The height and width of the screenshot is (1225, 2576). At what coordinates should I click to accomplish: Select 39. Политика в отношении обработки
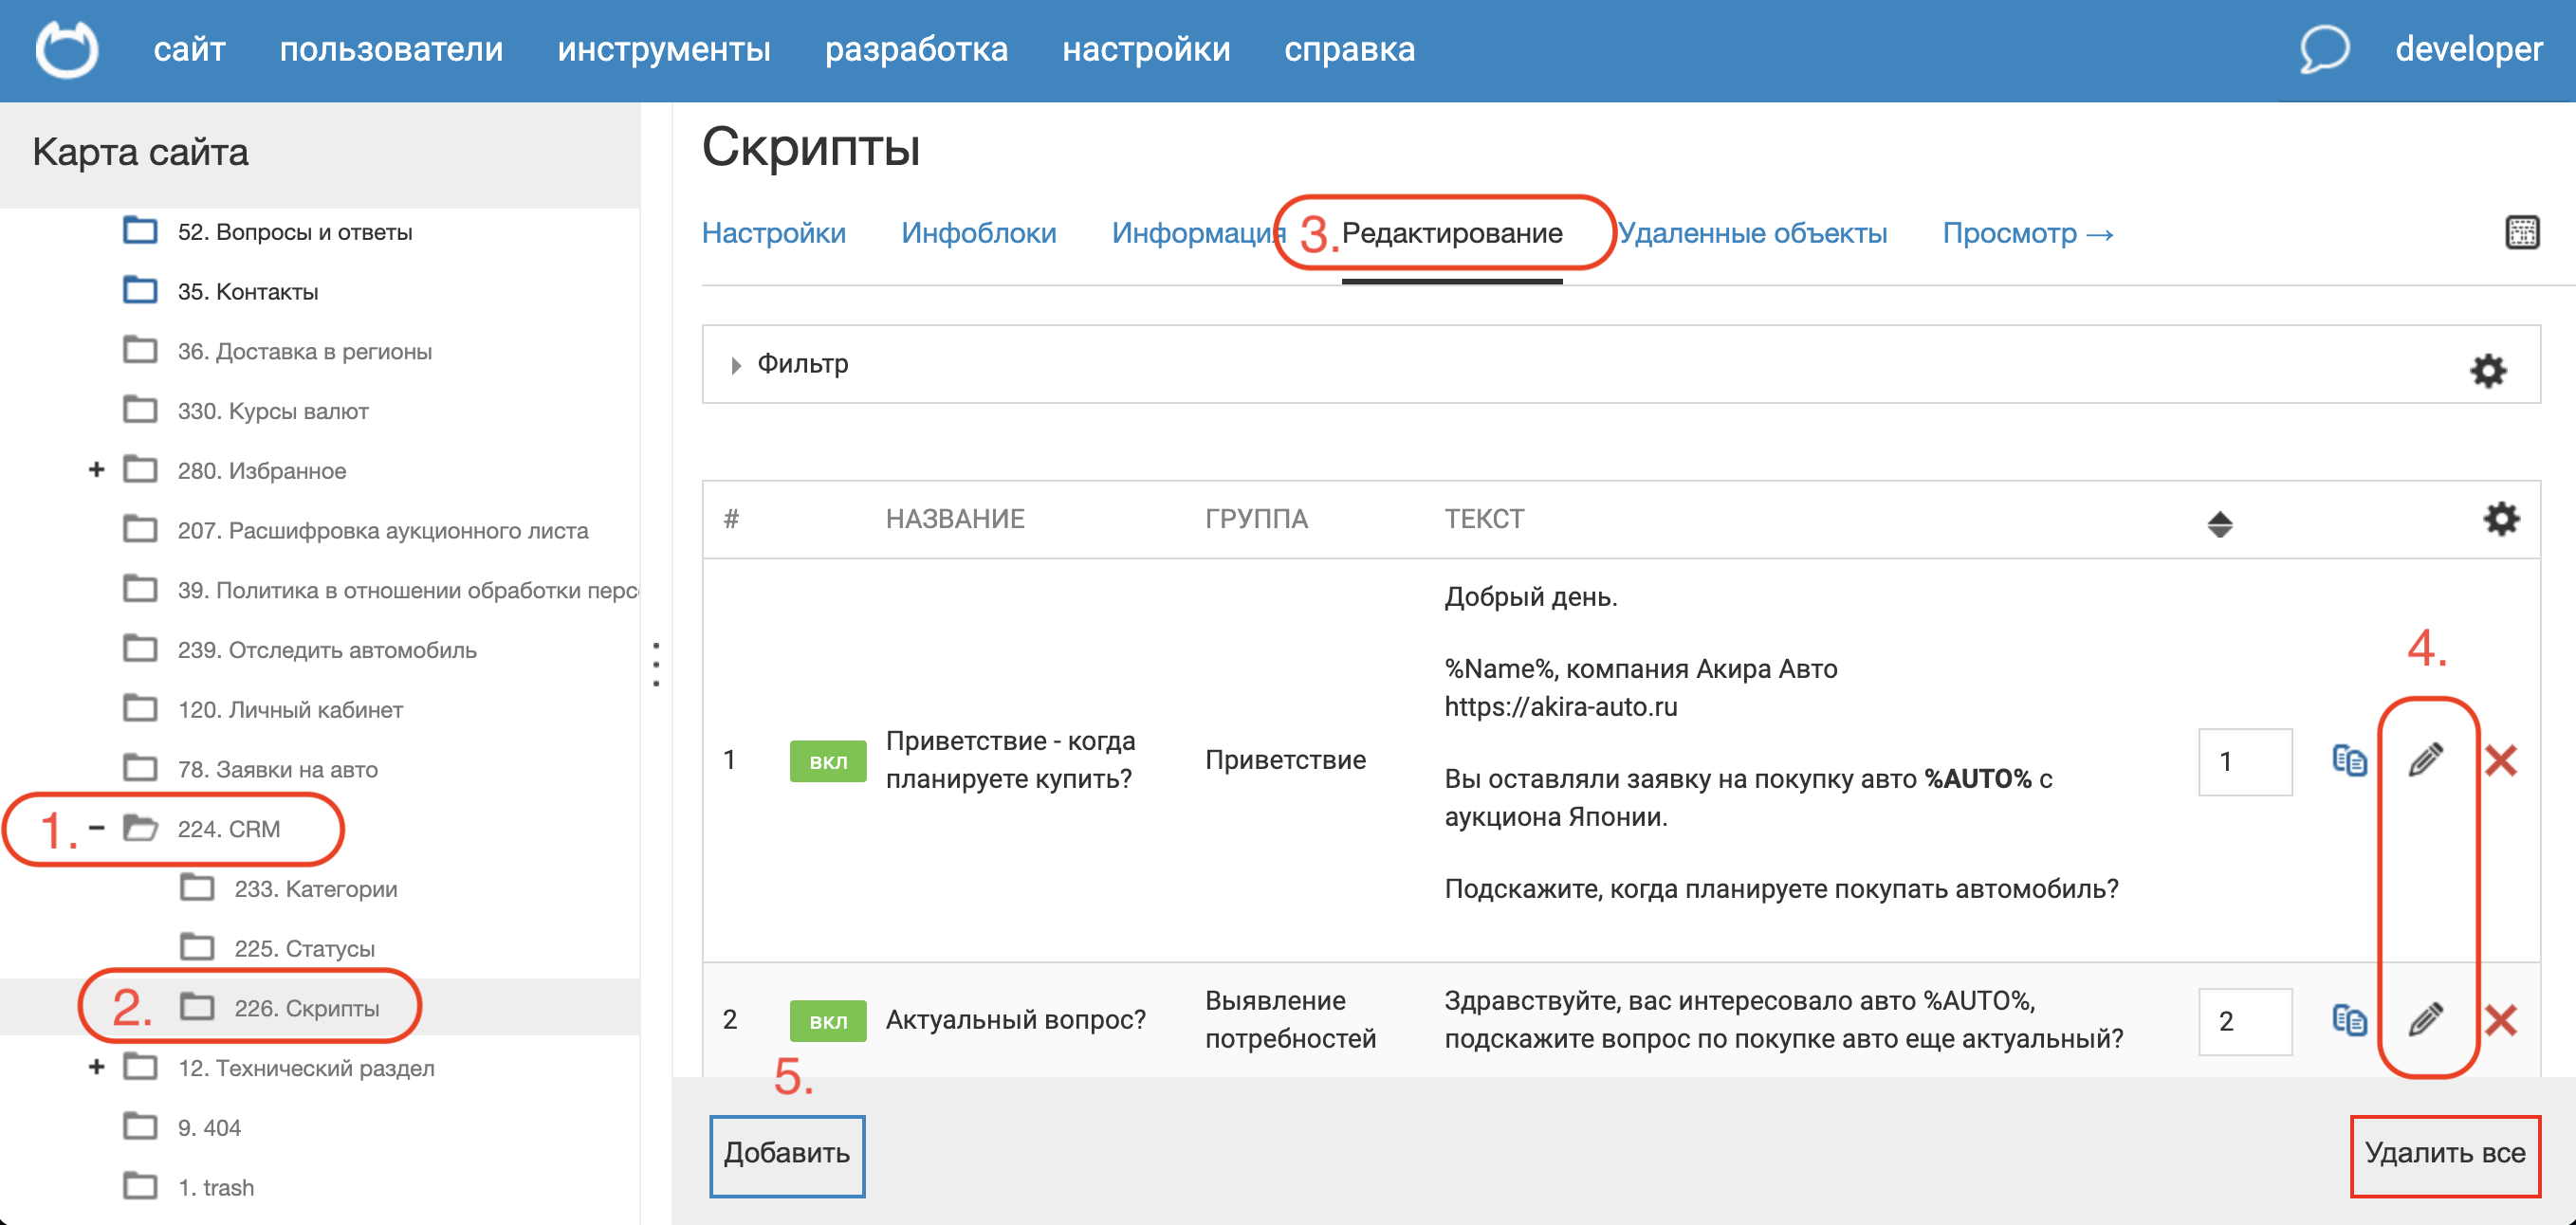tap(408, 590)
